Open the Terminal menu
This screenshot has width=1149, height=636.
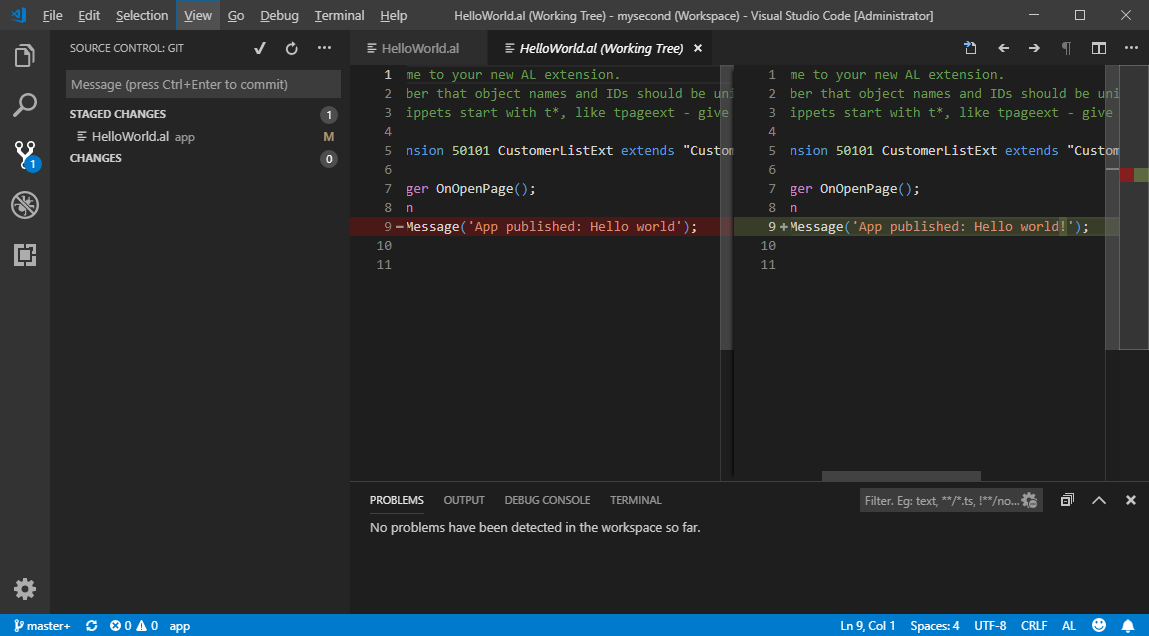tap(339, 16)
